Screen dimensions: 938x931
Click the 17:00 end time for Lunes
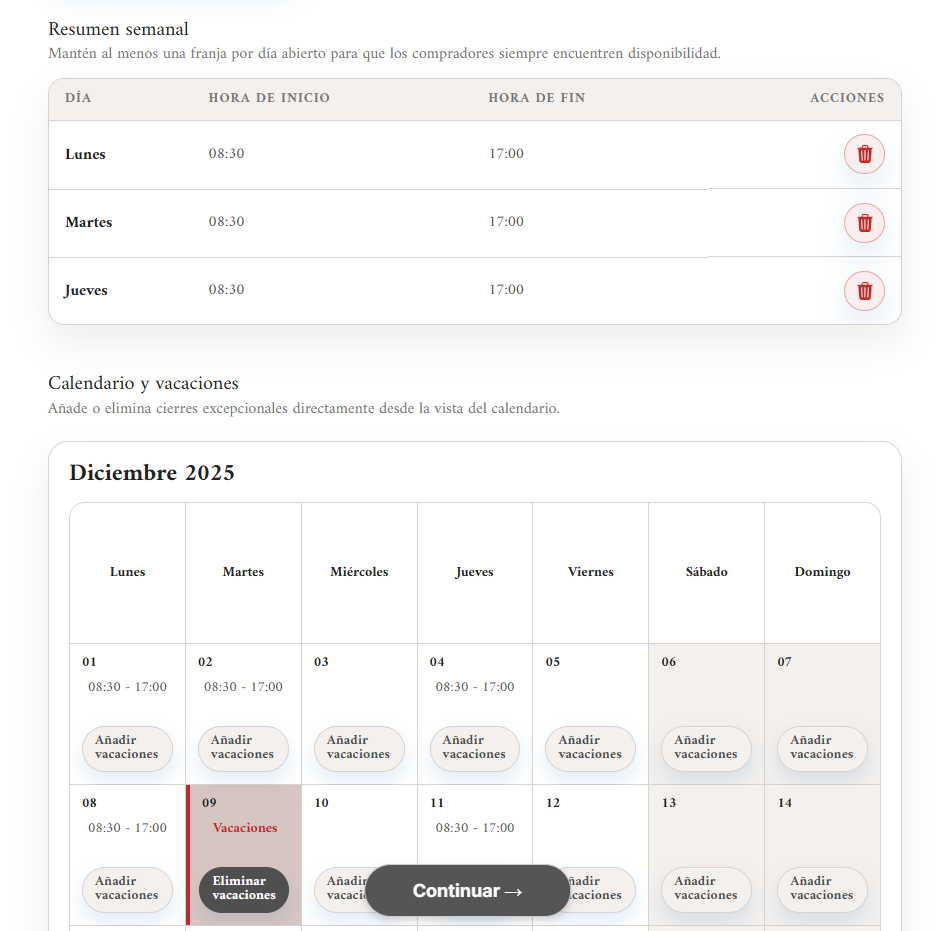point(507,154)
